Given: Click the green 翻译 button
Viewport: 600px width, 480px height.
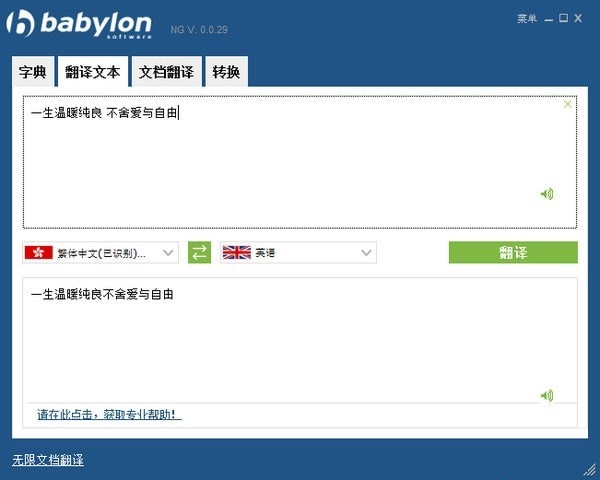Looking at the screenshot, I should (x=513, y=253).
